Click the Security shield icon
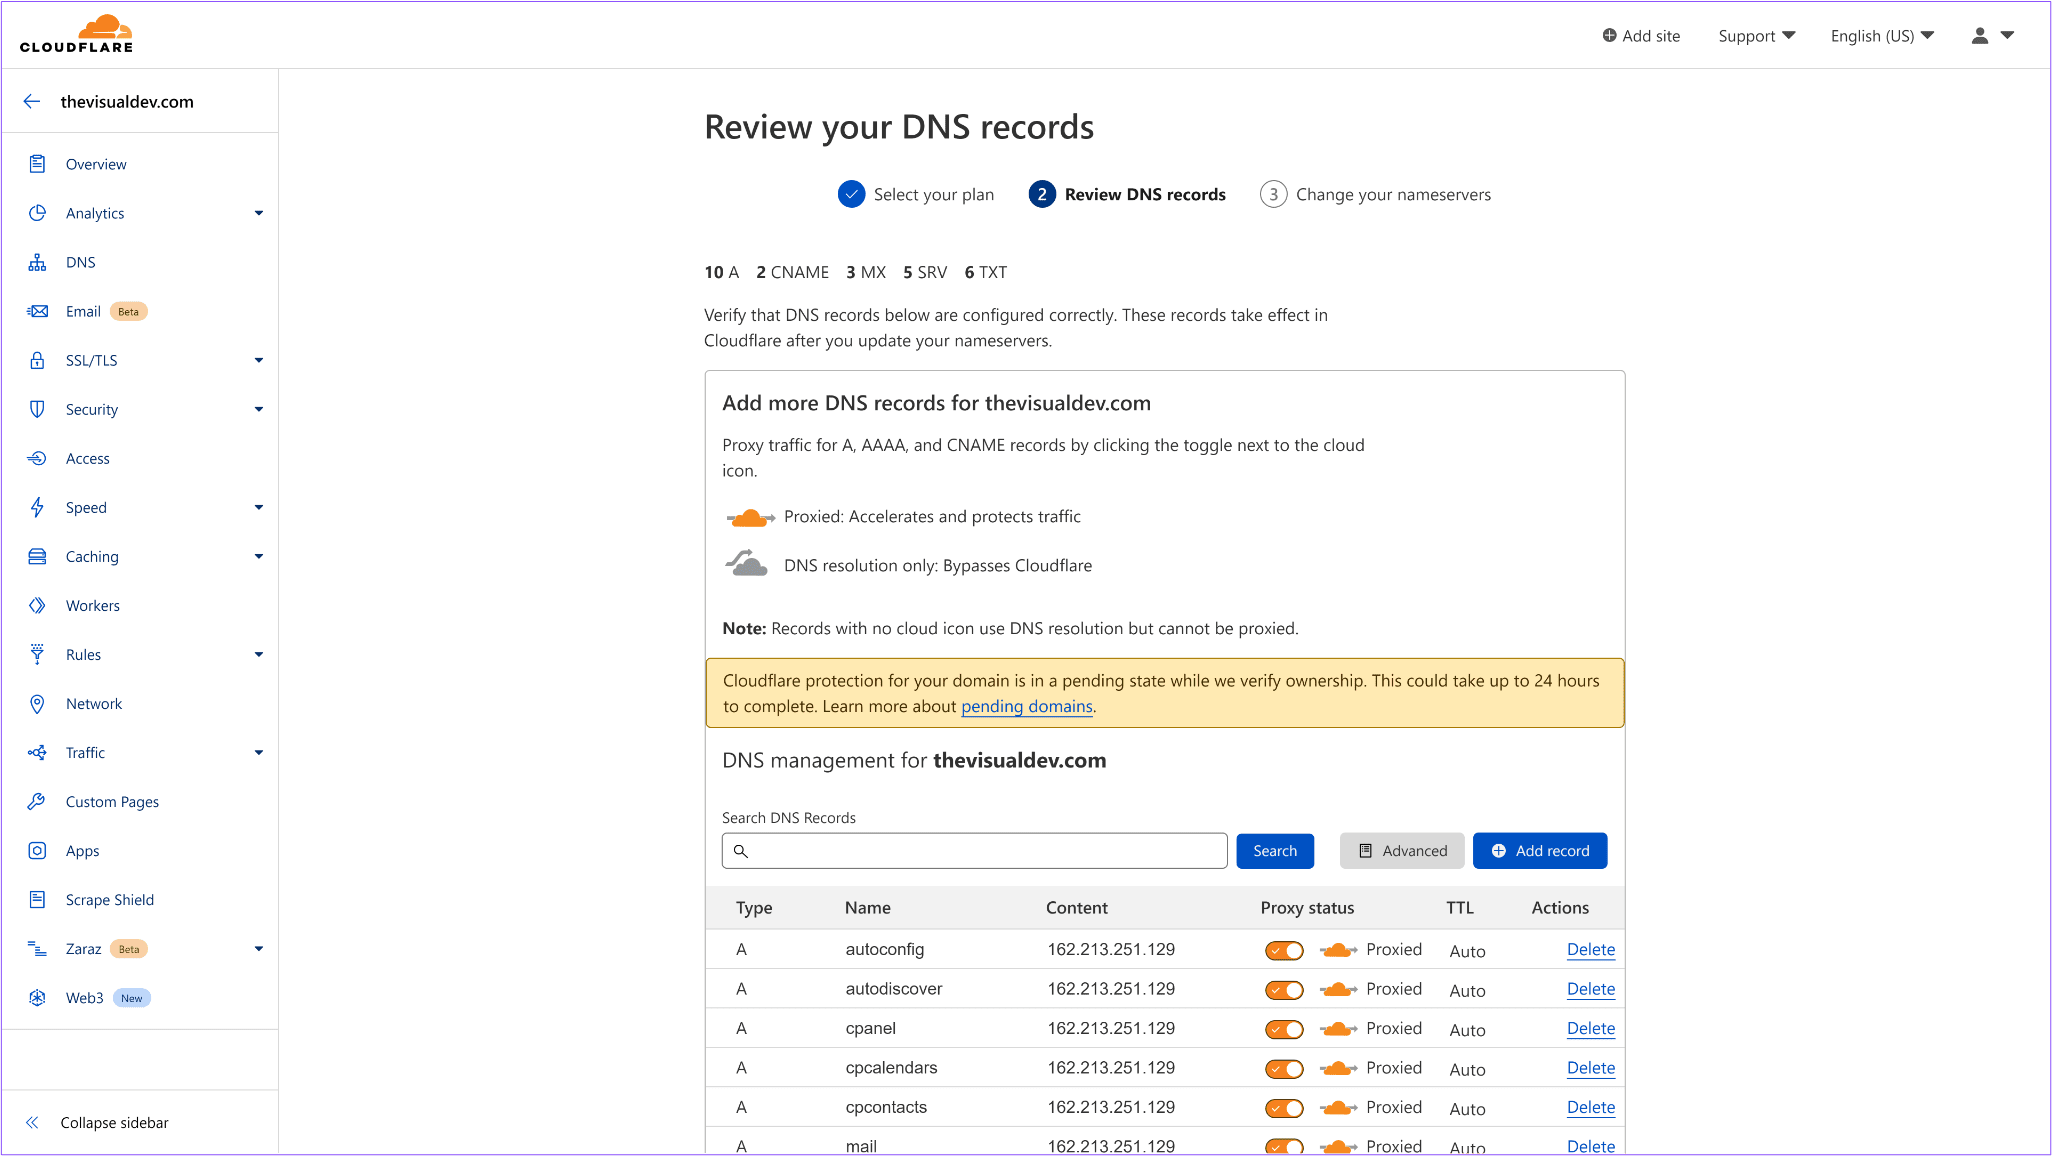2052x1156 pixels. (x=37, y=409)
